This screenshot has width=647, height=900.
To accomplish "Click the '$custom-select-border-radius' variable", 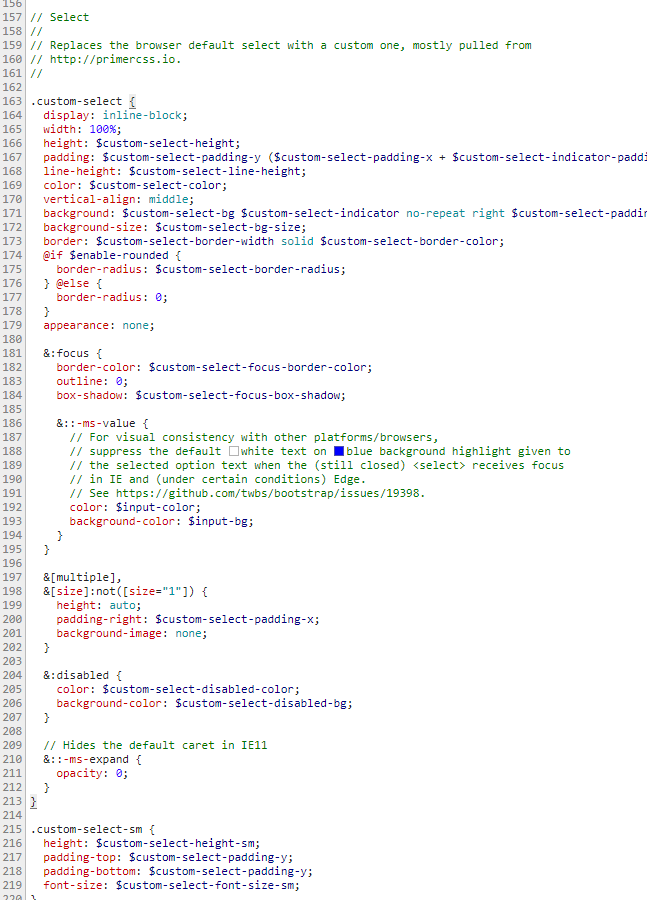I will click(248, 269).
